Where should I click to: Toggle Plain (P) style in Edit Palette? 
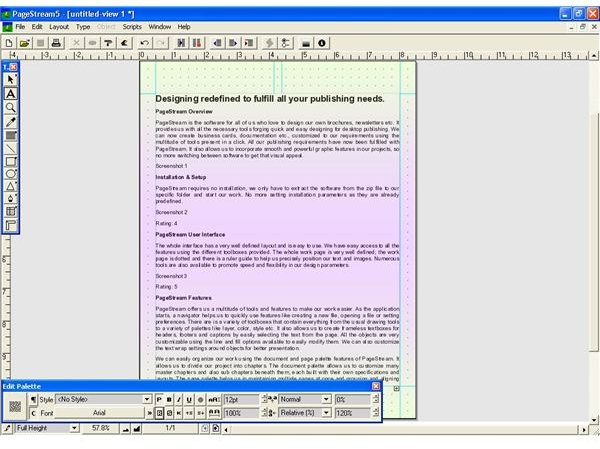pyautogui.click(x=159, y=400)
